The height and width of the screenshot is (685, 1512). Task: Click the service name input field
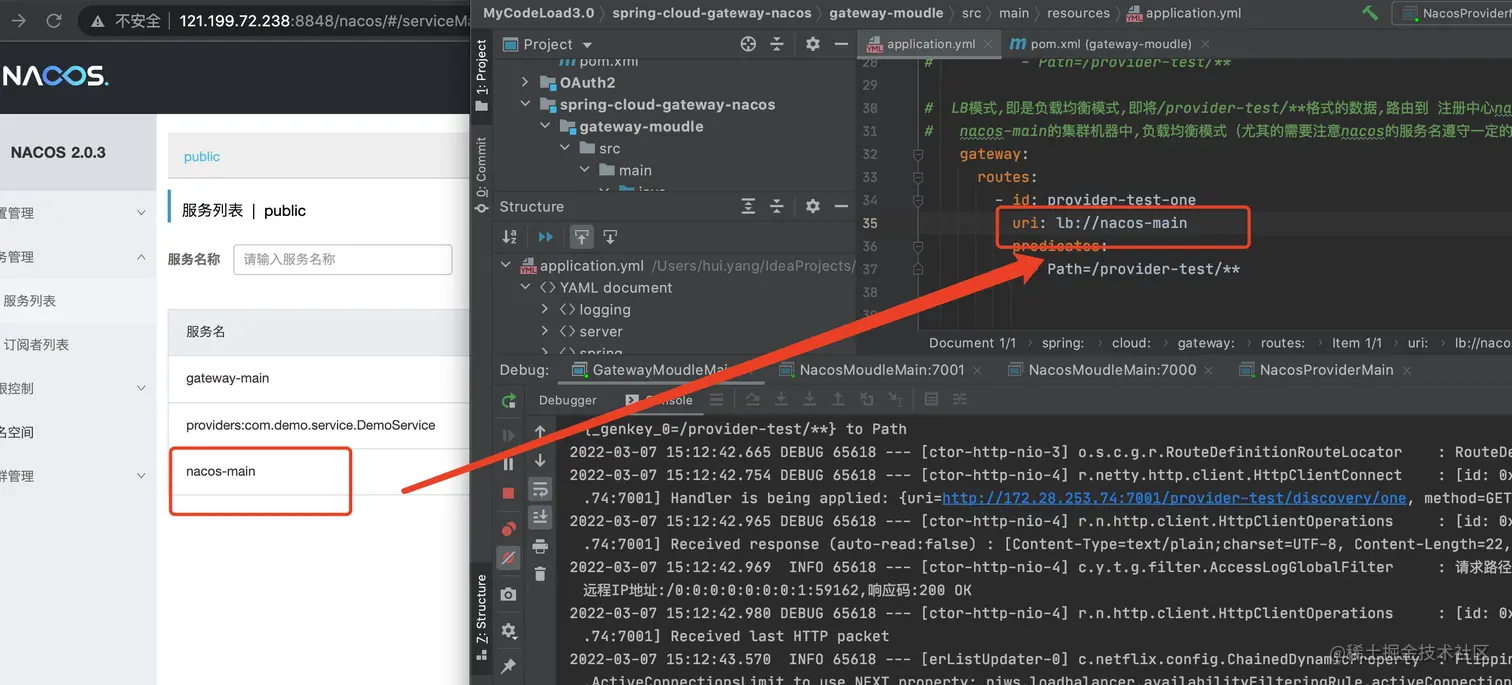pyautogui.click(x=343, y=259)
